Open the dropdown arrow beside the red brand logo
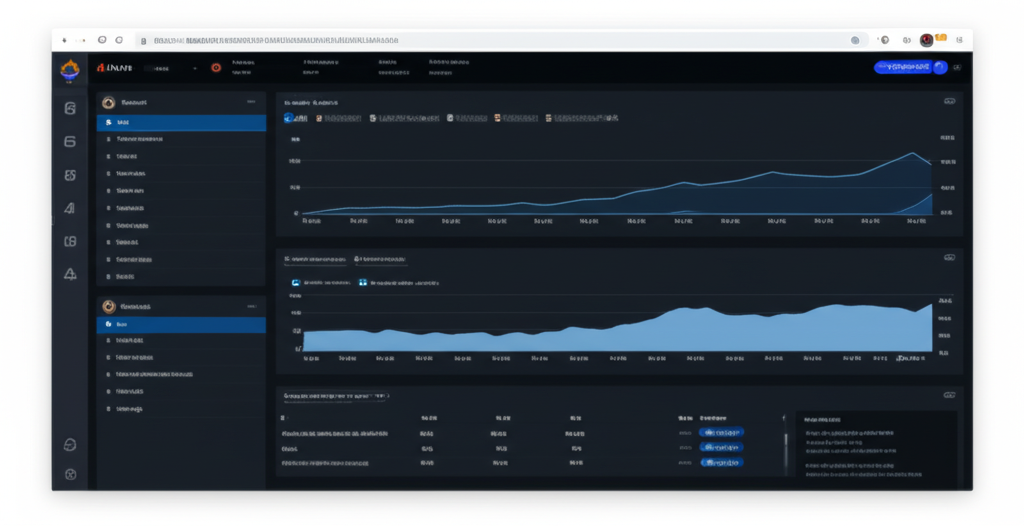 coord(193,68)
